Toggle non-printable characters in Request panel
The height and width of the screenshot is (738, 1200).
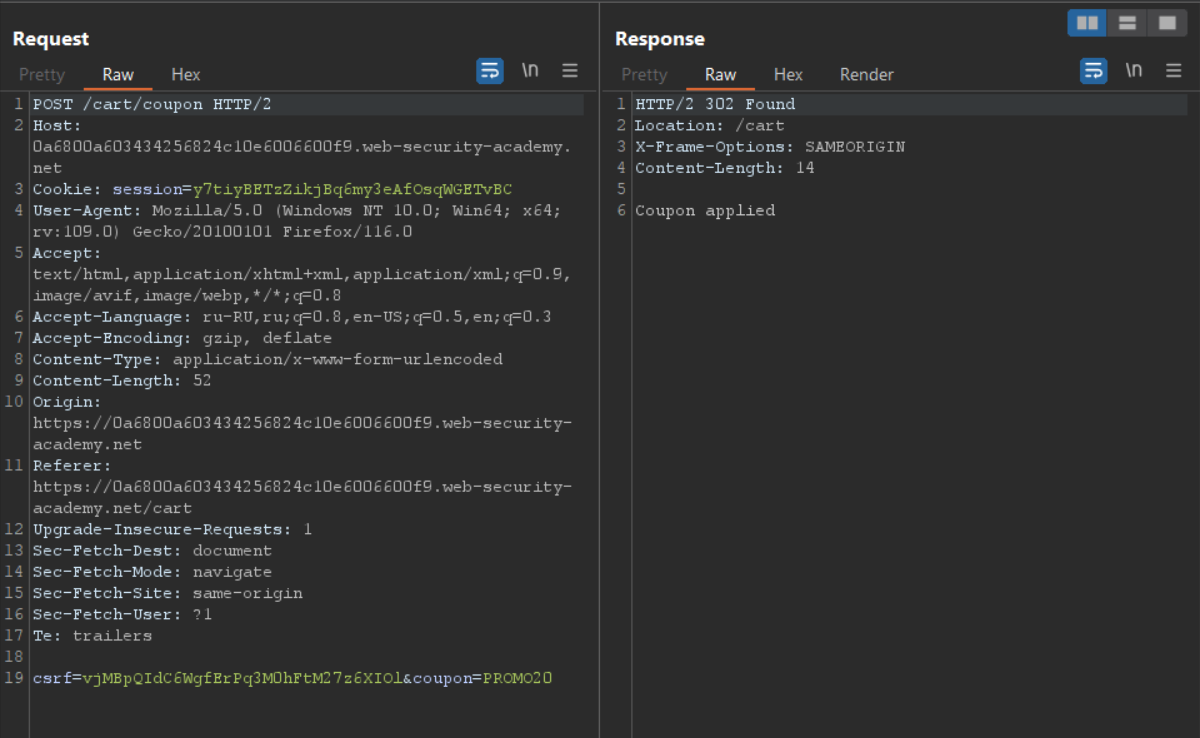531,71
